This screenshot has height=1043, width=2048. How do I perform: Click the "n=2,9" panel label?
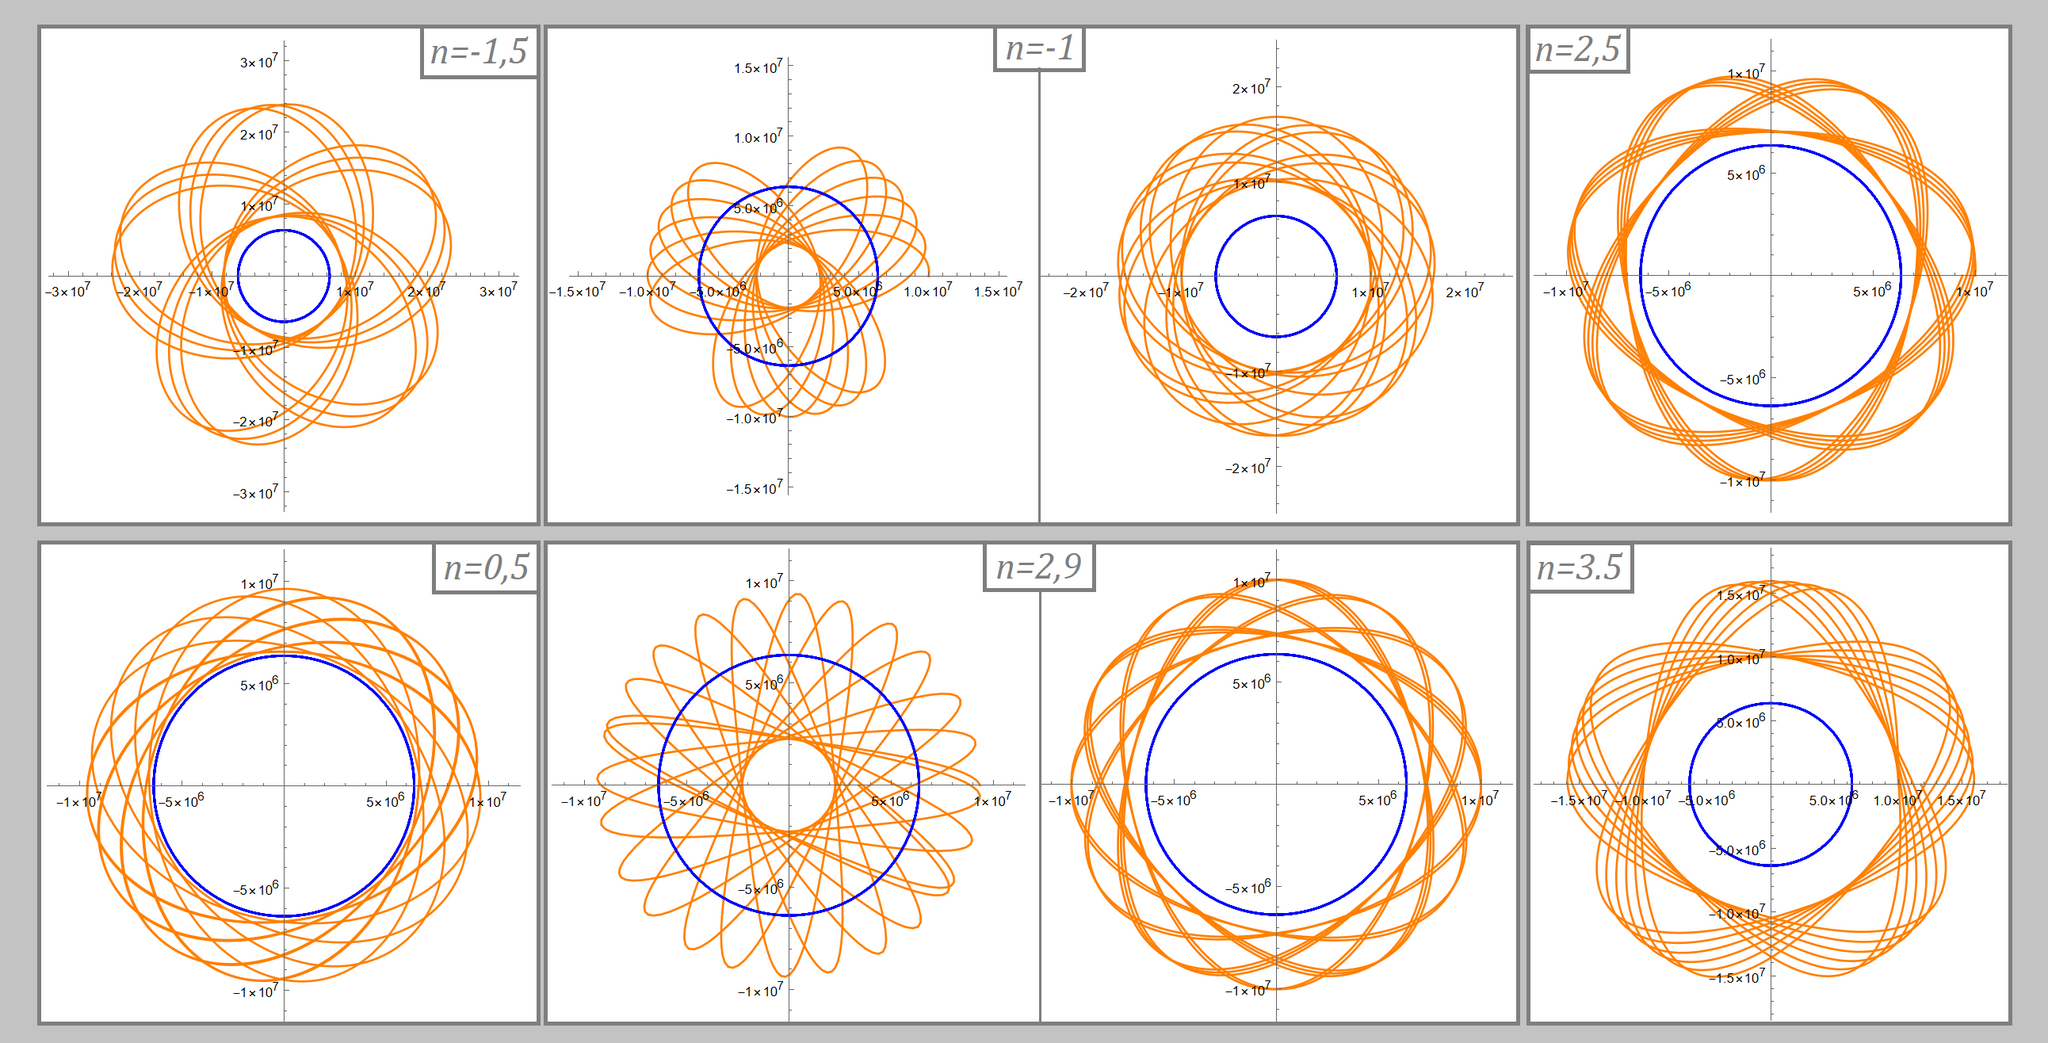click(1039, 567)
